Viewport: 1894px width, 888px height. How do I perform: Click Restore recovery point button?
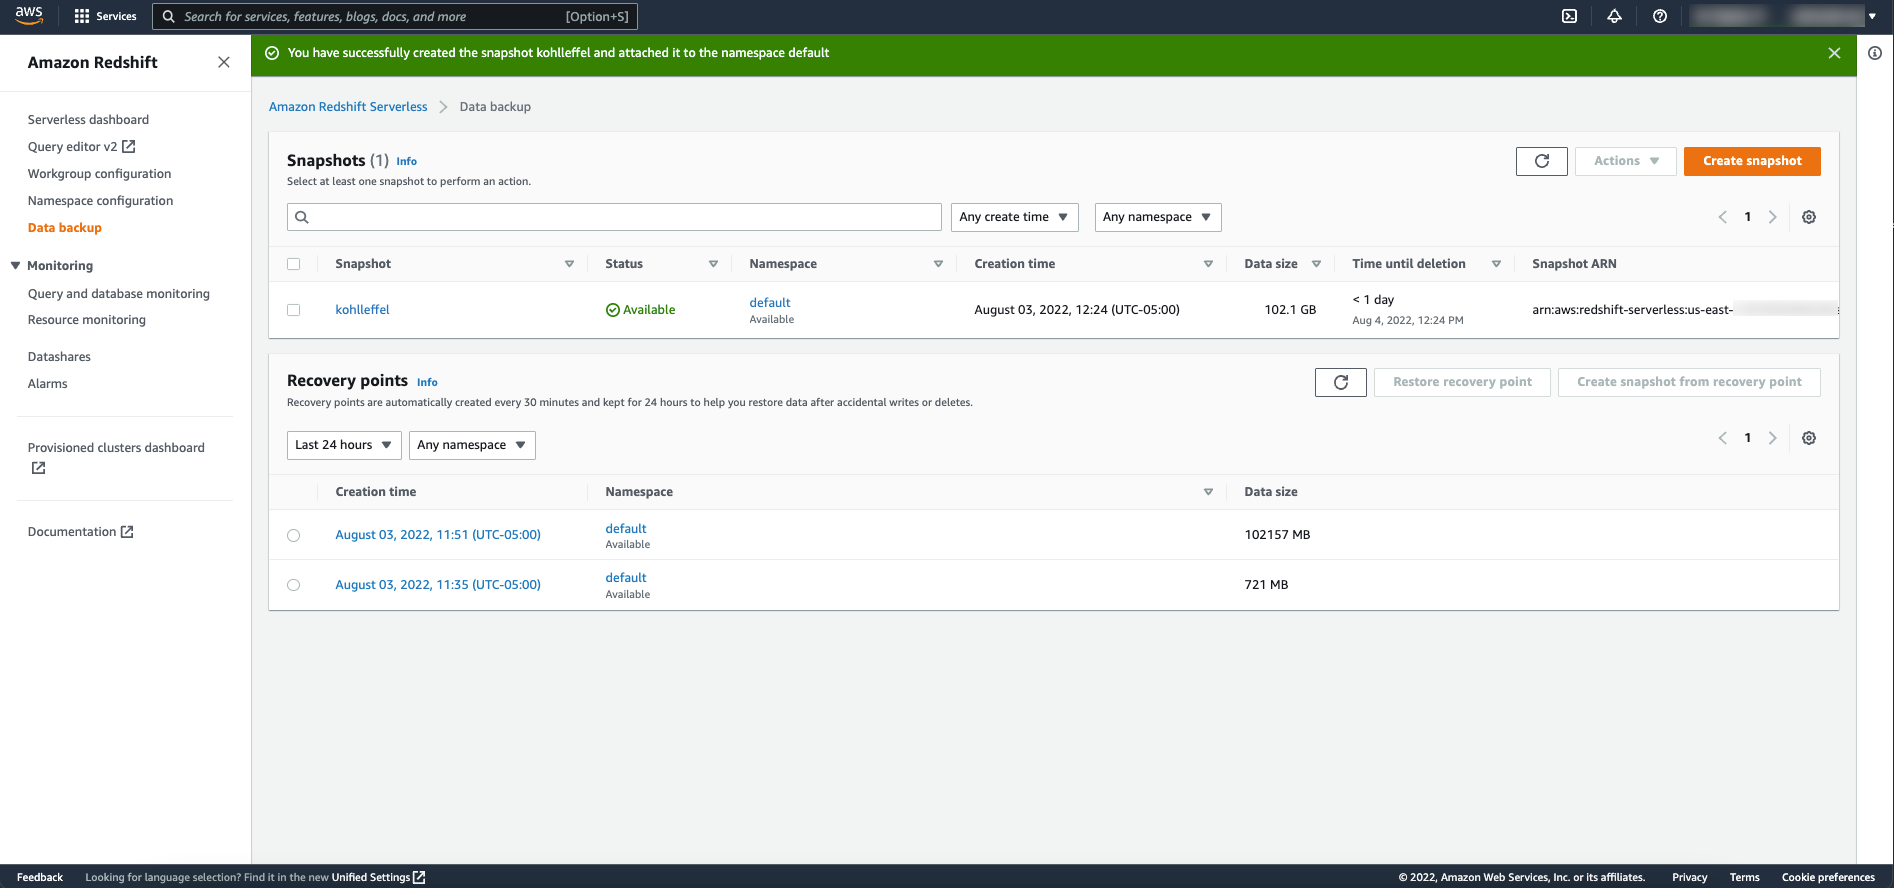1462,382
